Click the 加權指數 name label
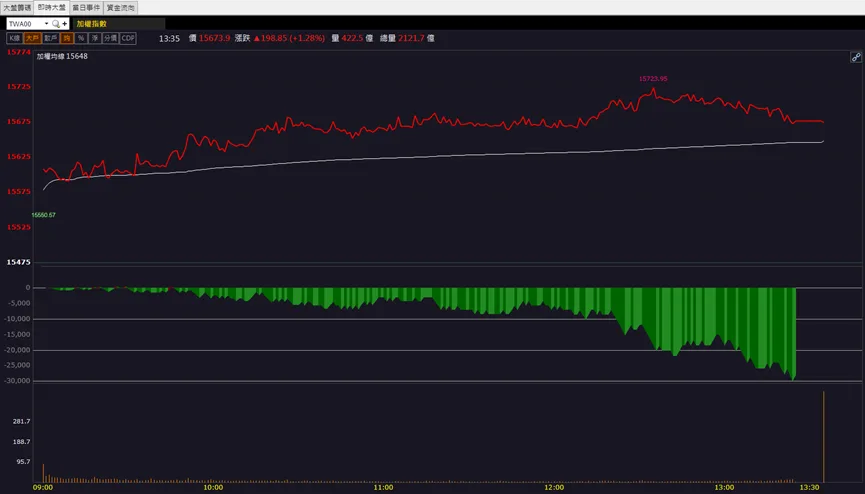 pos(92,24)
